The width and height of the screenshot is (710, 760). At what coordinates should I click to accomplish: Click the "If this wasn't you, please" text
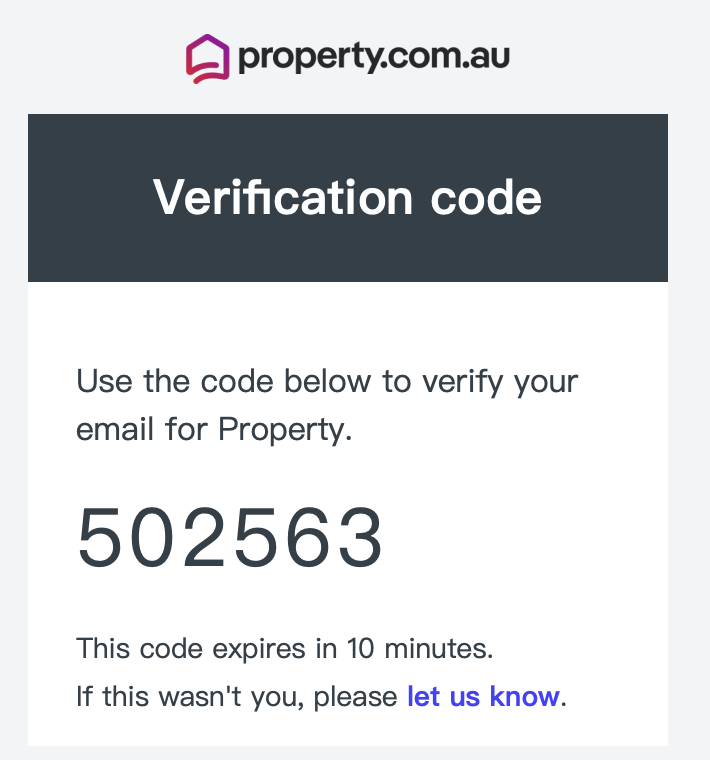pyautogui.click(x=237, y=697)
